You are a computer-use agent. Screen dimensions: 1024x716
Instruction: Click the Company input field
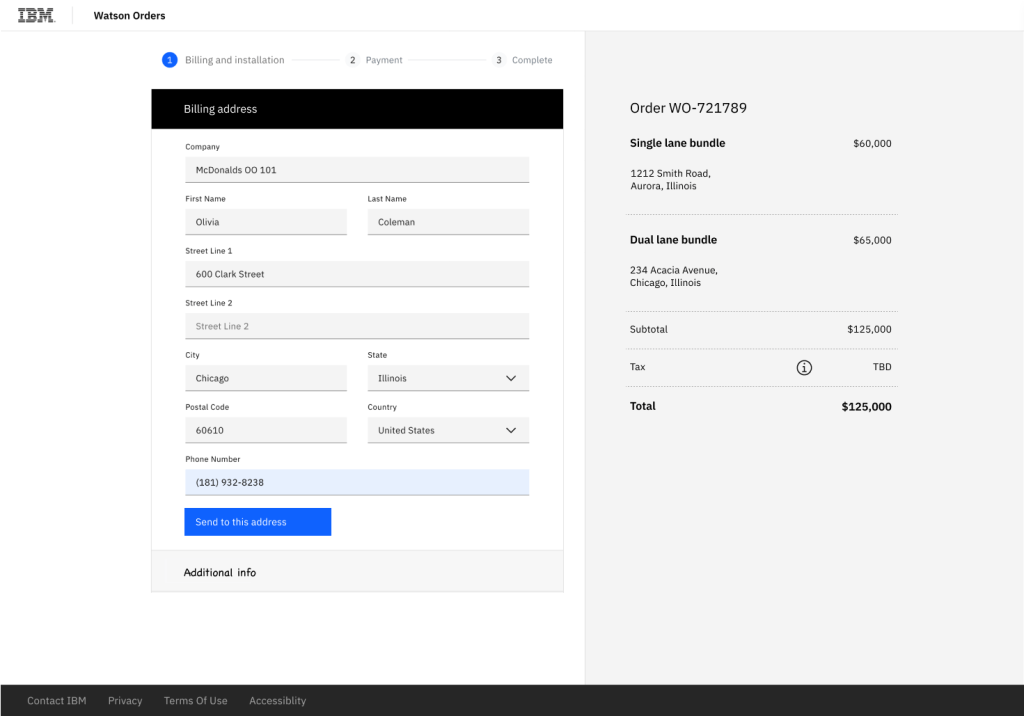(357, 170)
